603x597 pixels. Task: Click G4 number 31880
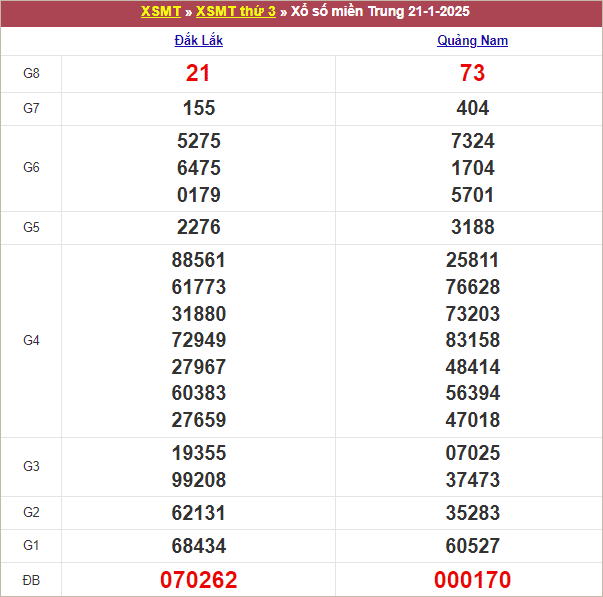[199, 314]
